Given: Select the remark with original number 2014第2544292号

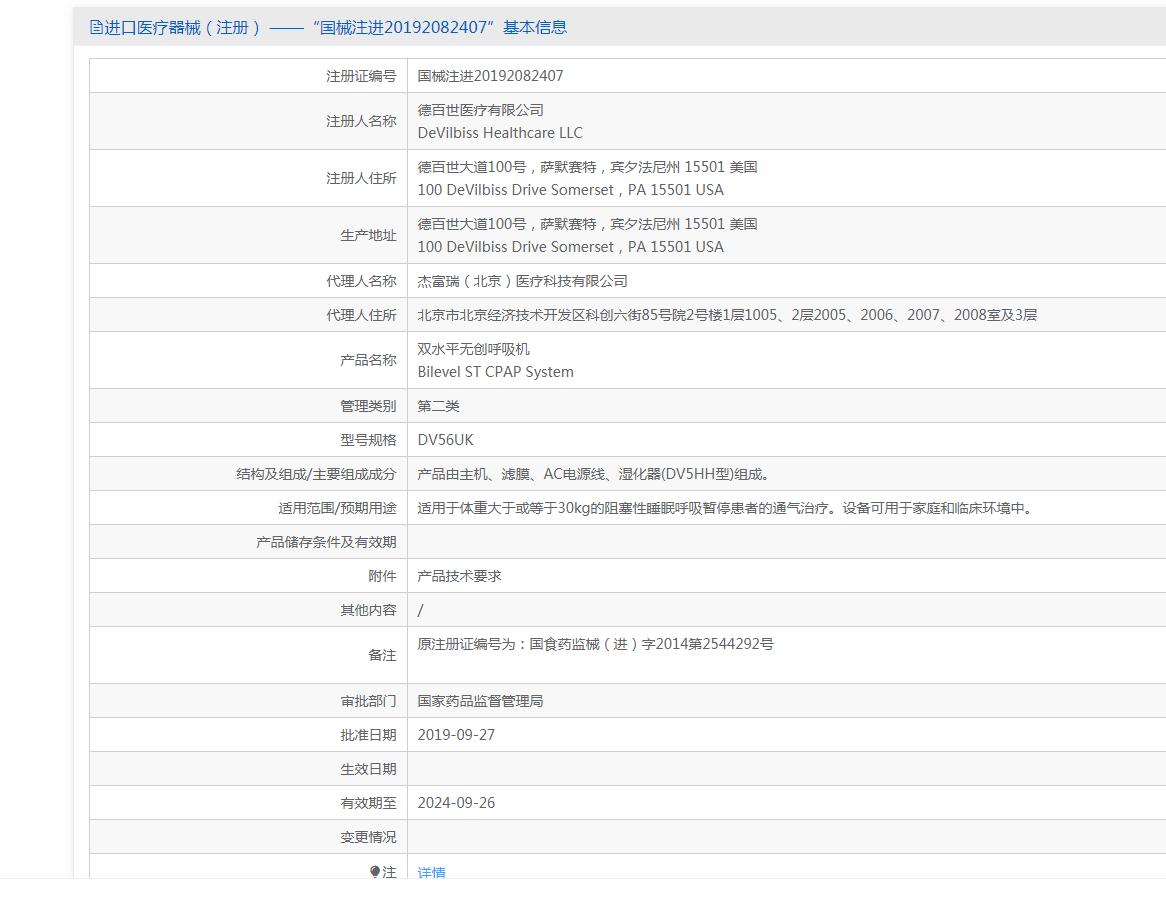Looking at the screenshot, I should (x=595, y=644).
